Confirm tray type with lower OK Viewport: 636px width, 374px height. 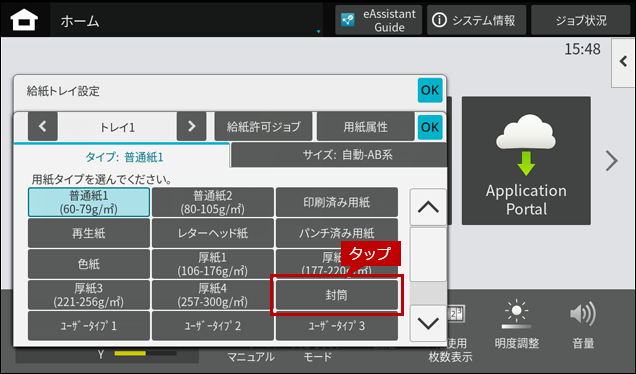(430, 127)
